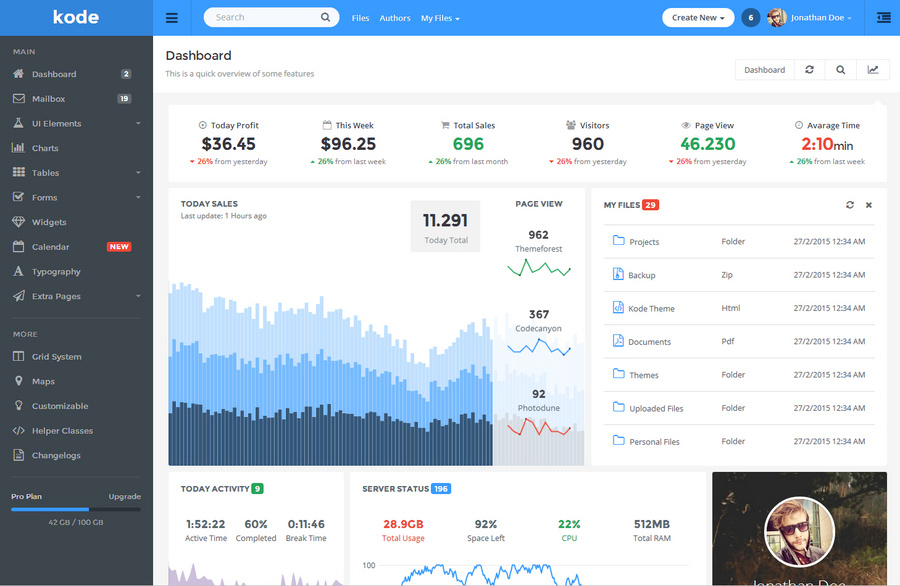The width and height of the screenshot is (900, 586).
Task: Click the Widgets diamond icon
Action: coord(18,222)
